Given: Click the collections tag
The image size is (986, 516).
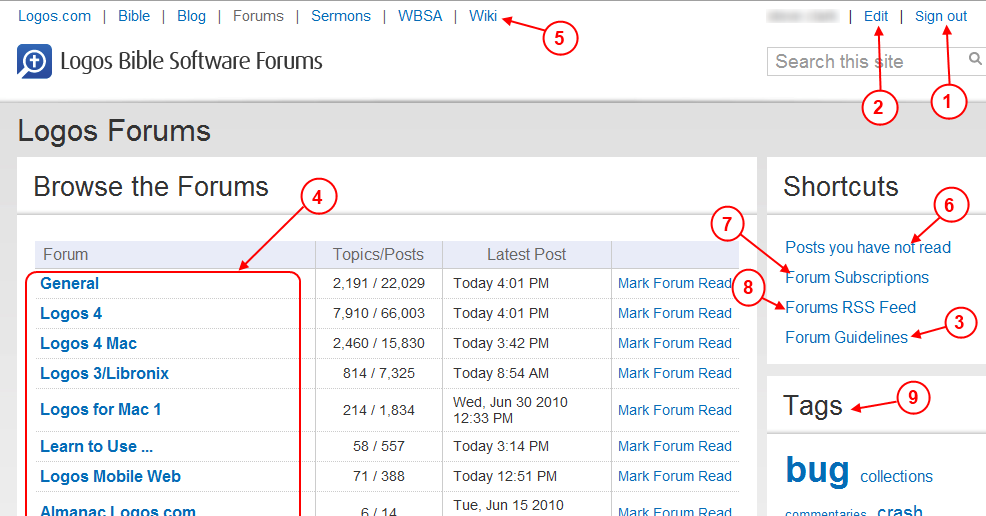Looking at the screenshot, I should pyautogui.click(x=896, y=477).
